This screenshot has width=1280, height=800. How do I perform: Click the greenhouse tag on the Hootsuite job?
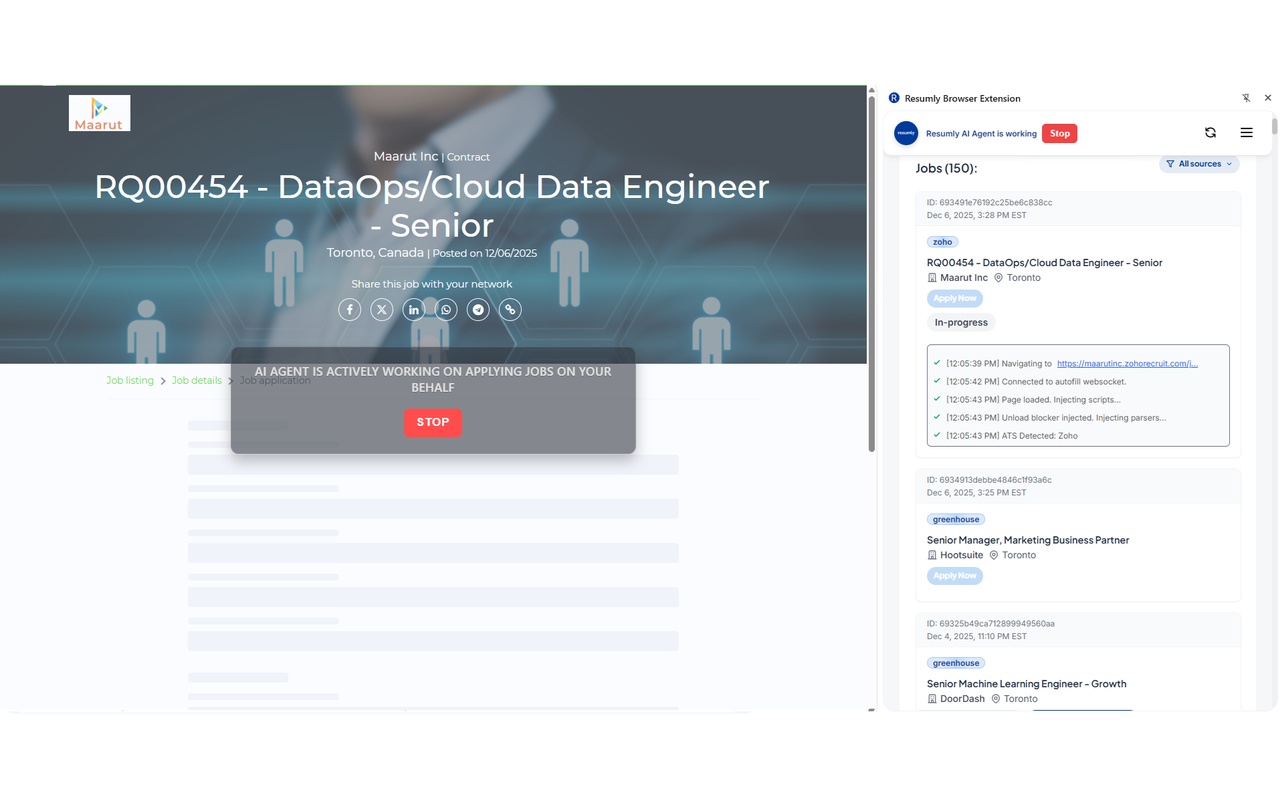956,520
